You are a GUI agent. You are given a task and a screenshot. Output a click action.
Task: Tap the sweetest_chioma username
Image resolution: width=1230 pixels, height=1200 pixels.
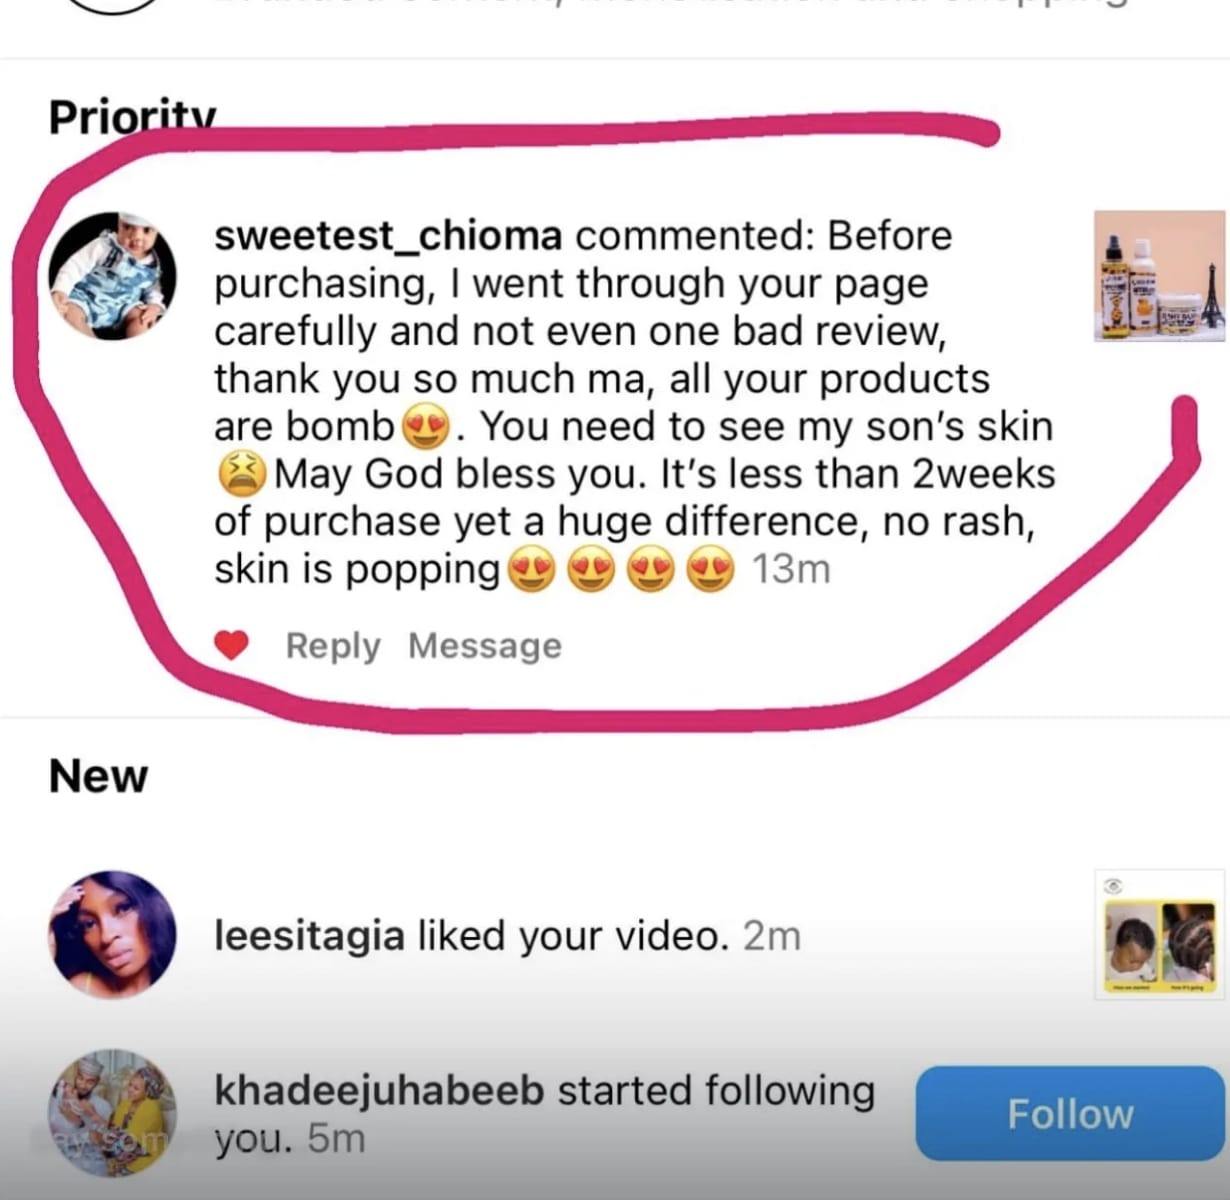pyautogui.click(x=388, y=236)
